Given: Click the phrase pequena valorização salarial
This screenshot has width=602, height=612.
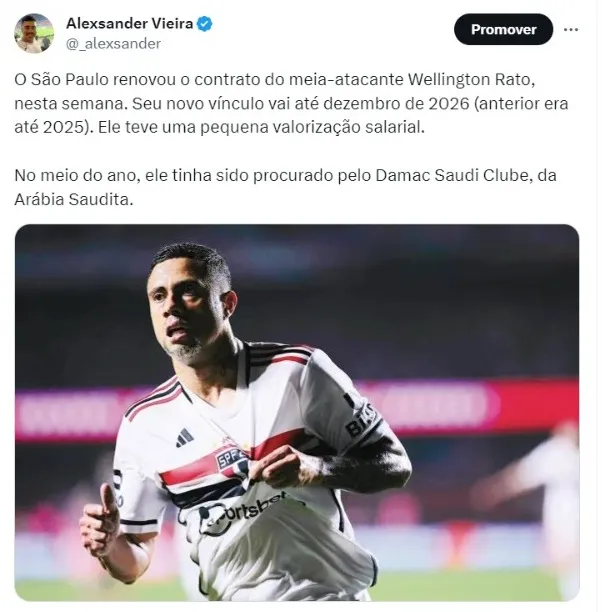Looking at the screenshot, I should point(312,128).
